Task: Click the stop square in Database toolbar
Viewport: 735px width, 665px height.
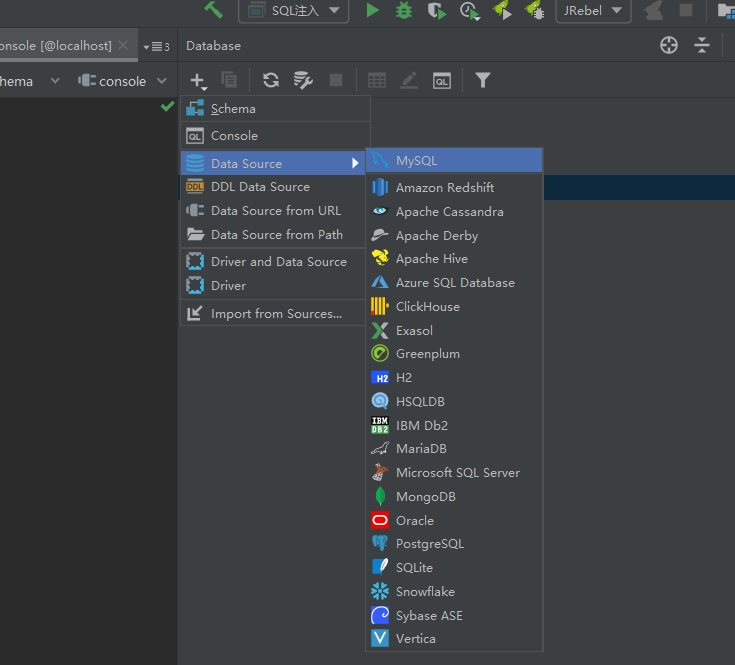Action: (x=336, y=80)
